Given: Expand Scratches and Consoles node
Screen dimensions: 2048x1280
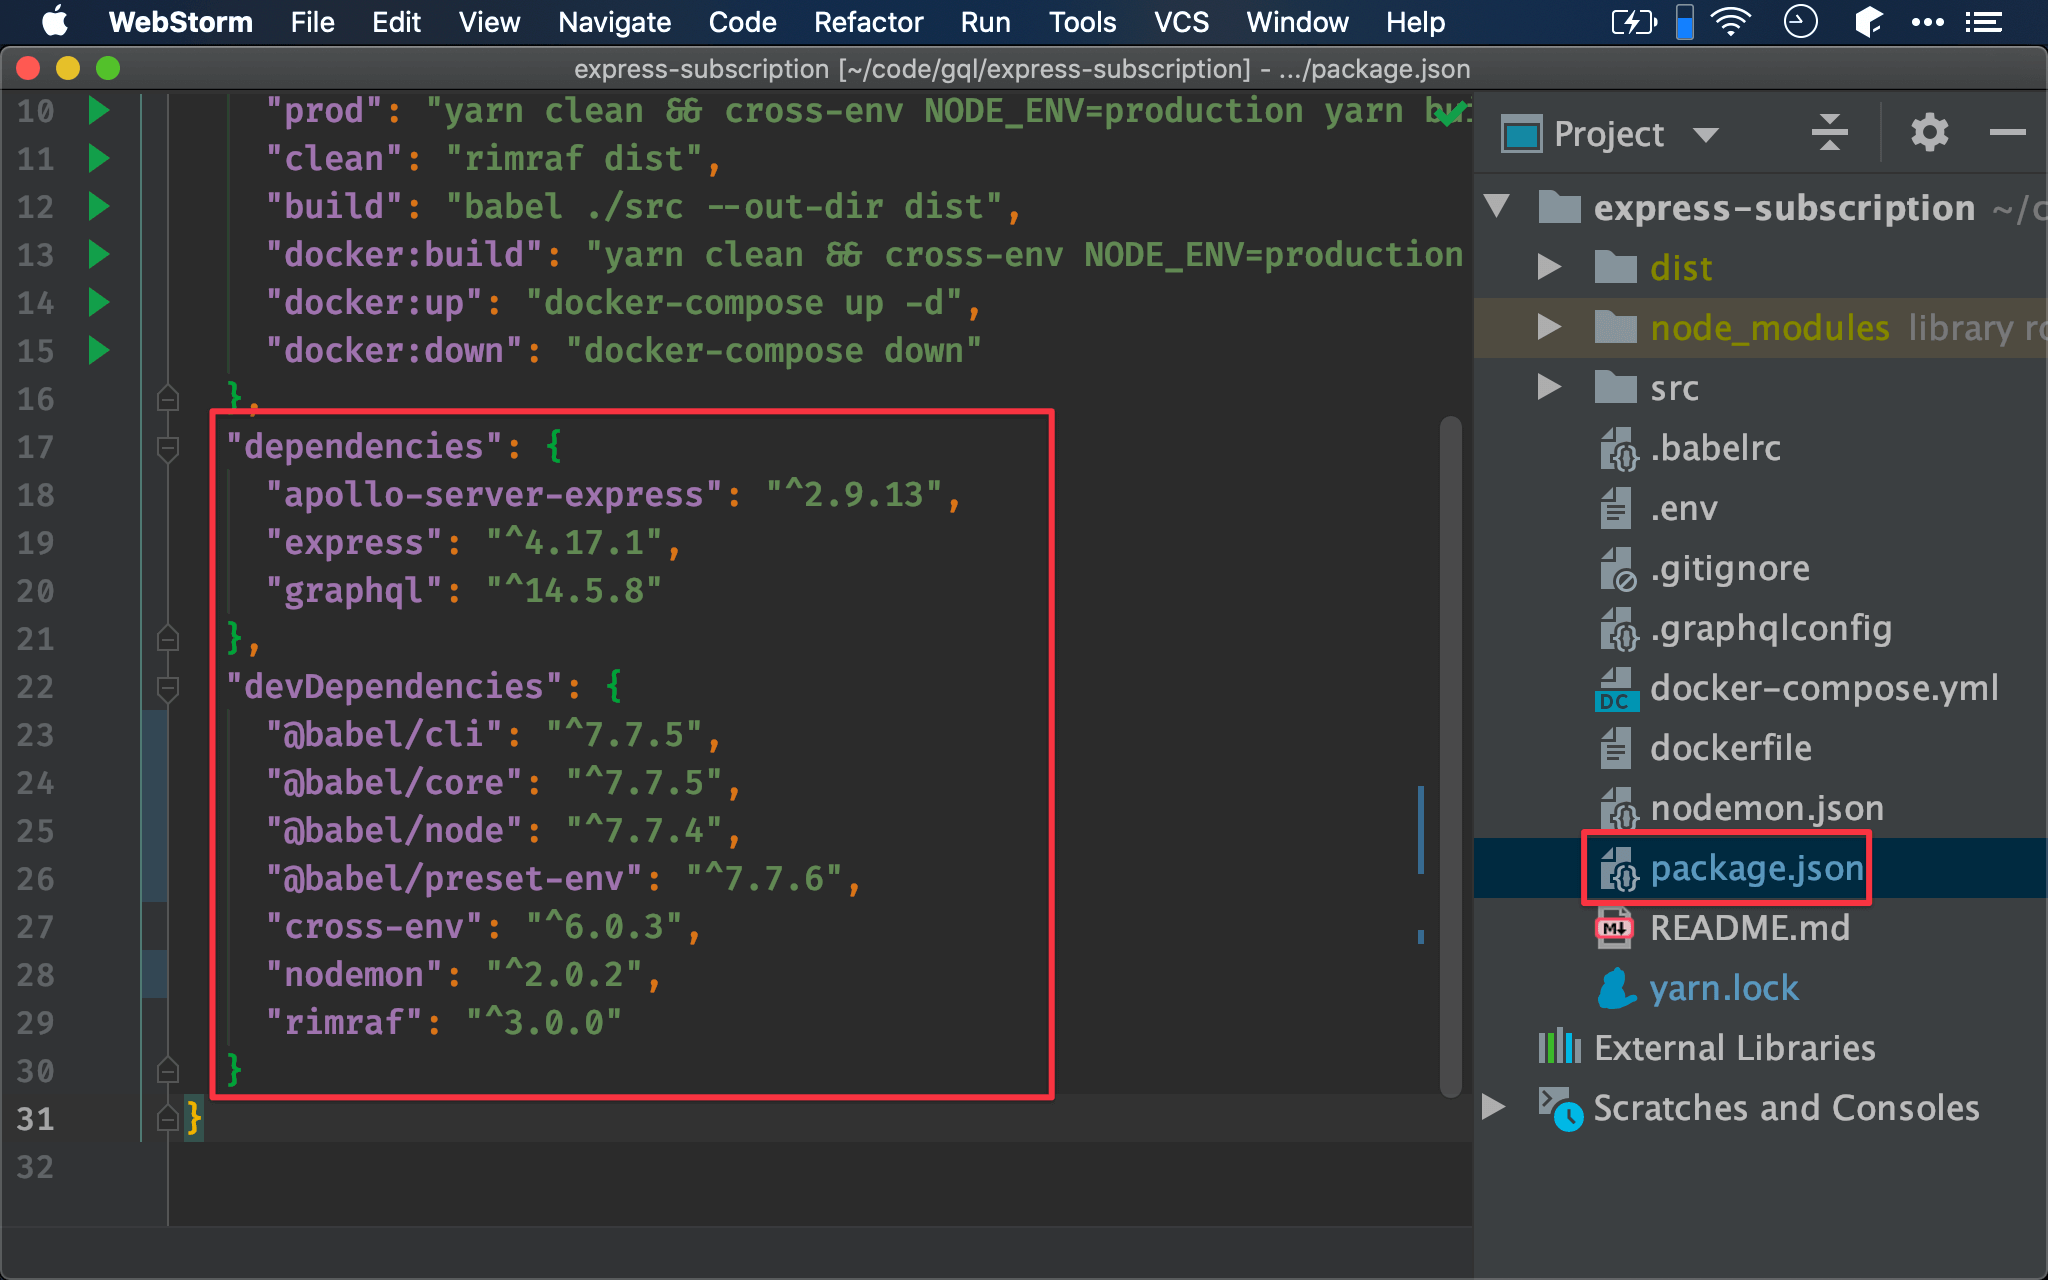Looking at the screenshot, I should click(1493, 1106).
